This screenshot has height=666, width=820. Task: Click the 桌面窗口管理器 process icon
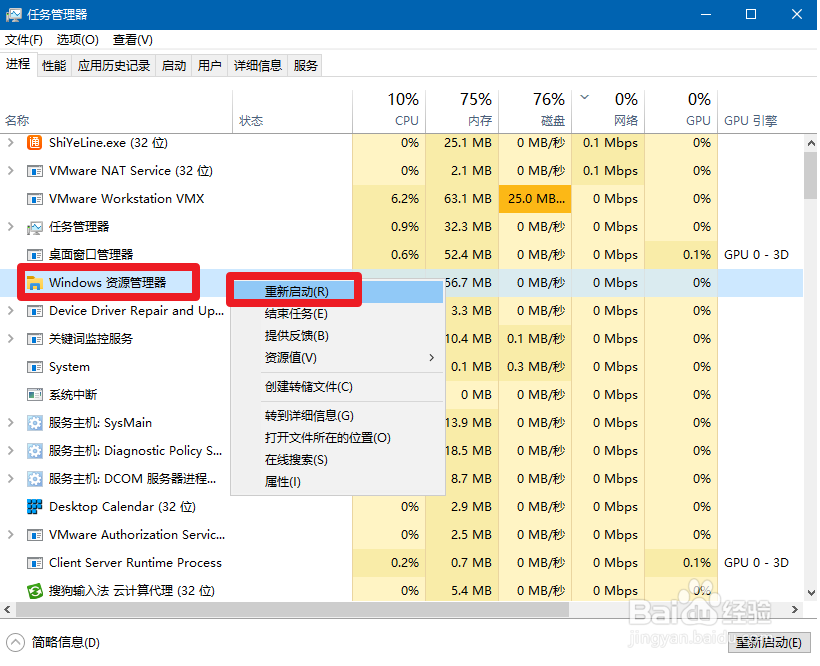(x=33, y=255)
